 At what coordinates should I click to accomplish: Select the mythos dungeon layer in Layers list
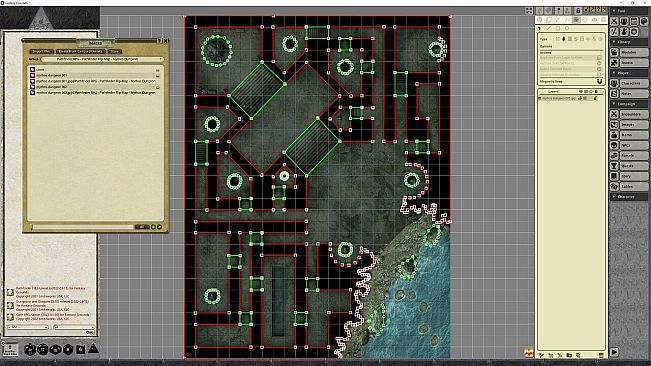pos(559,98)
